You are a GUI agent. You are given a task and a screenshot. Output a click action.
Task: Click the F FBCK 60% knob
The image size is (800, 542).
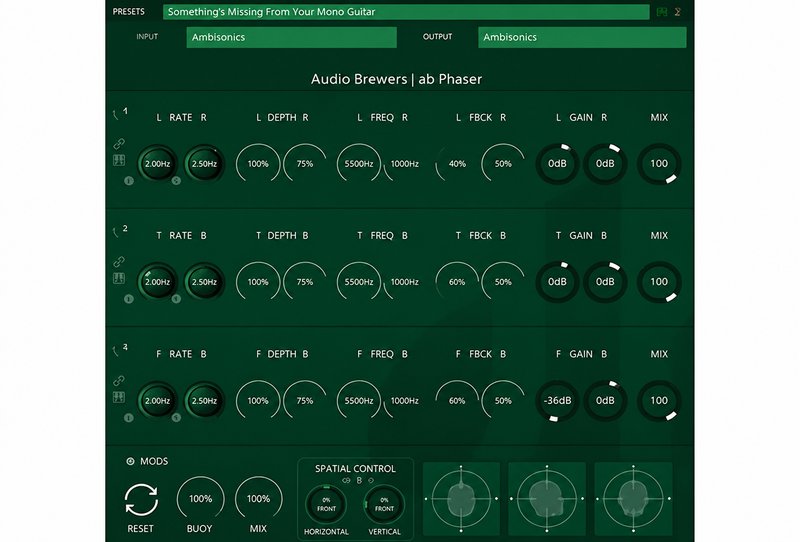[x=457, y=401]
